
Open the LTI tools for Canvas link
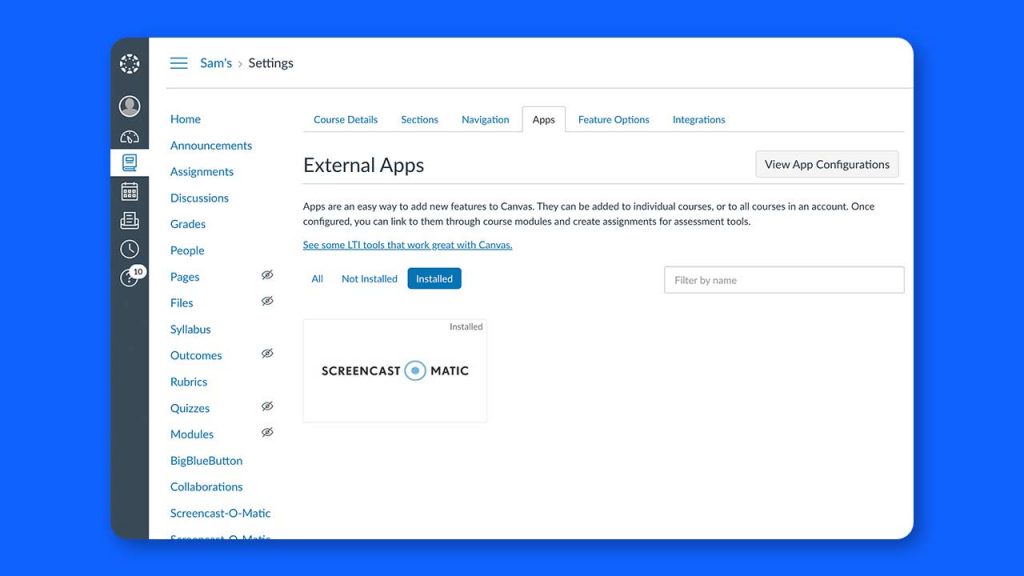coord(407,244)
